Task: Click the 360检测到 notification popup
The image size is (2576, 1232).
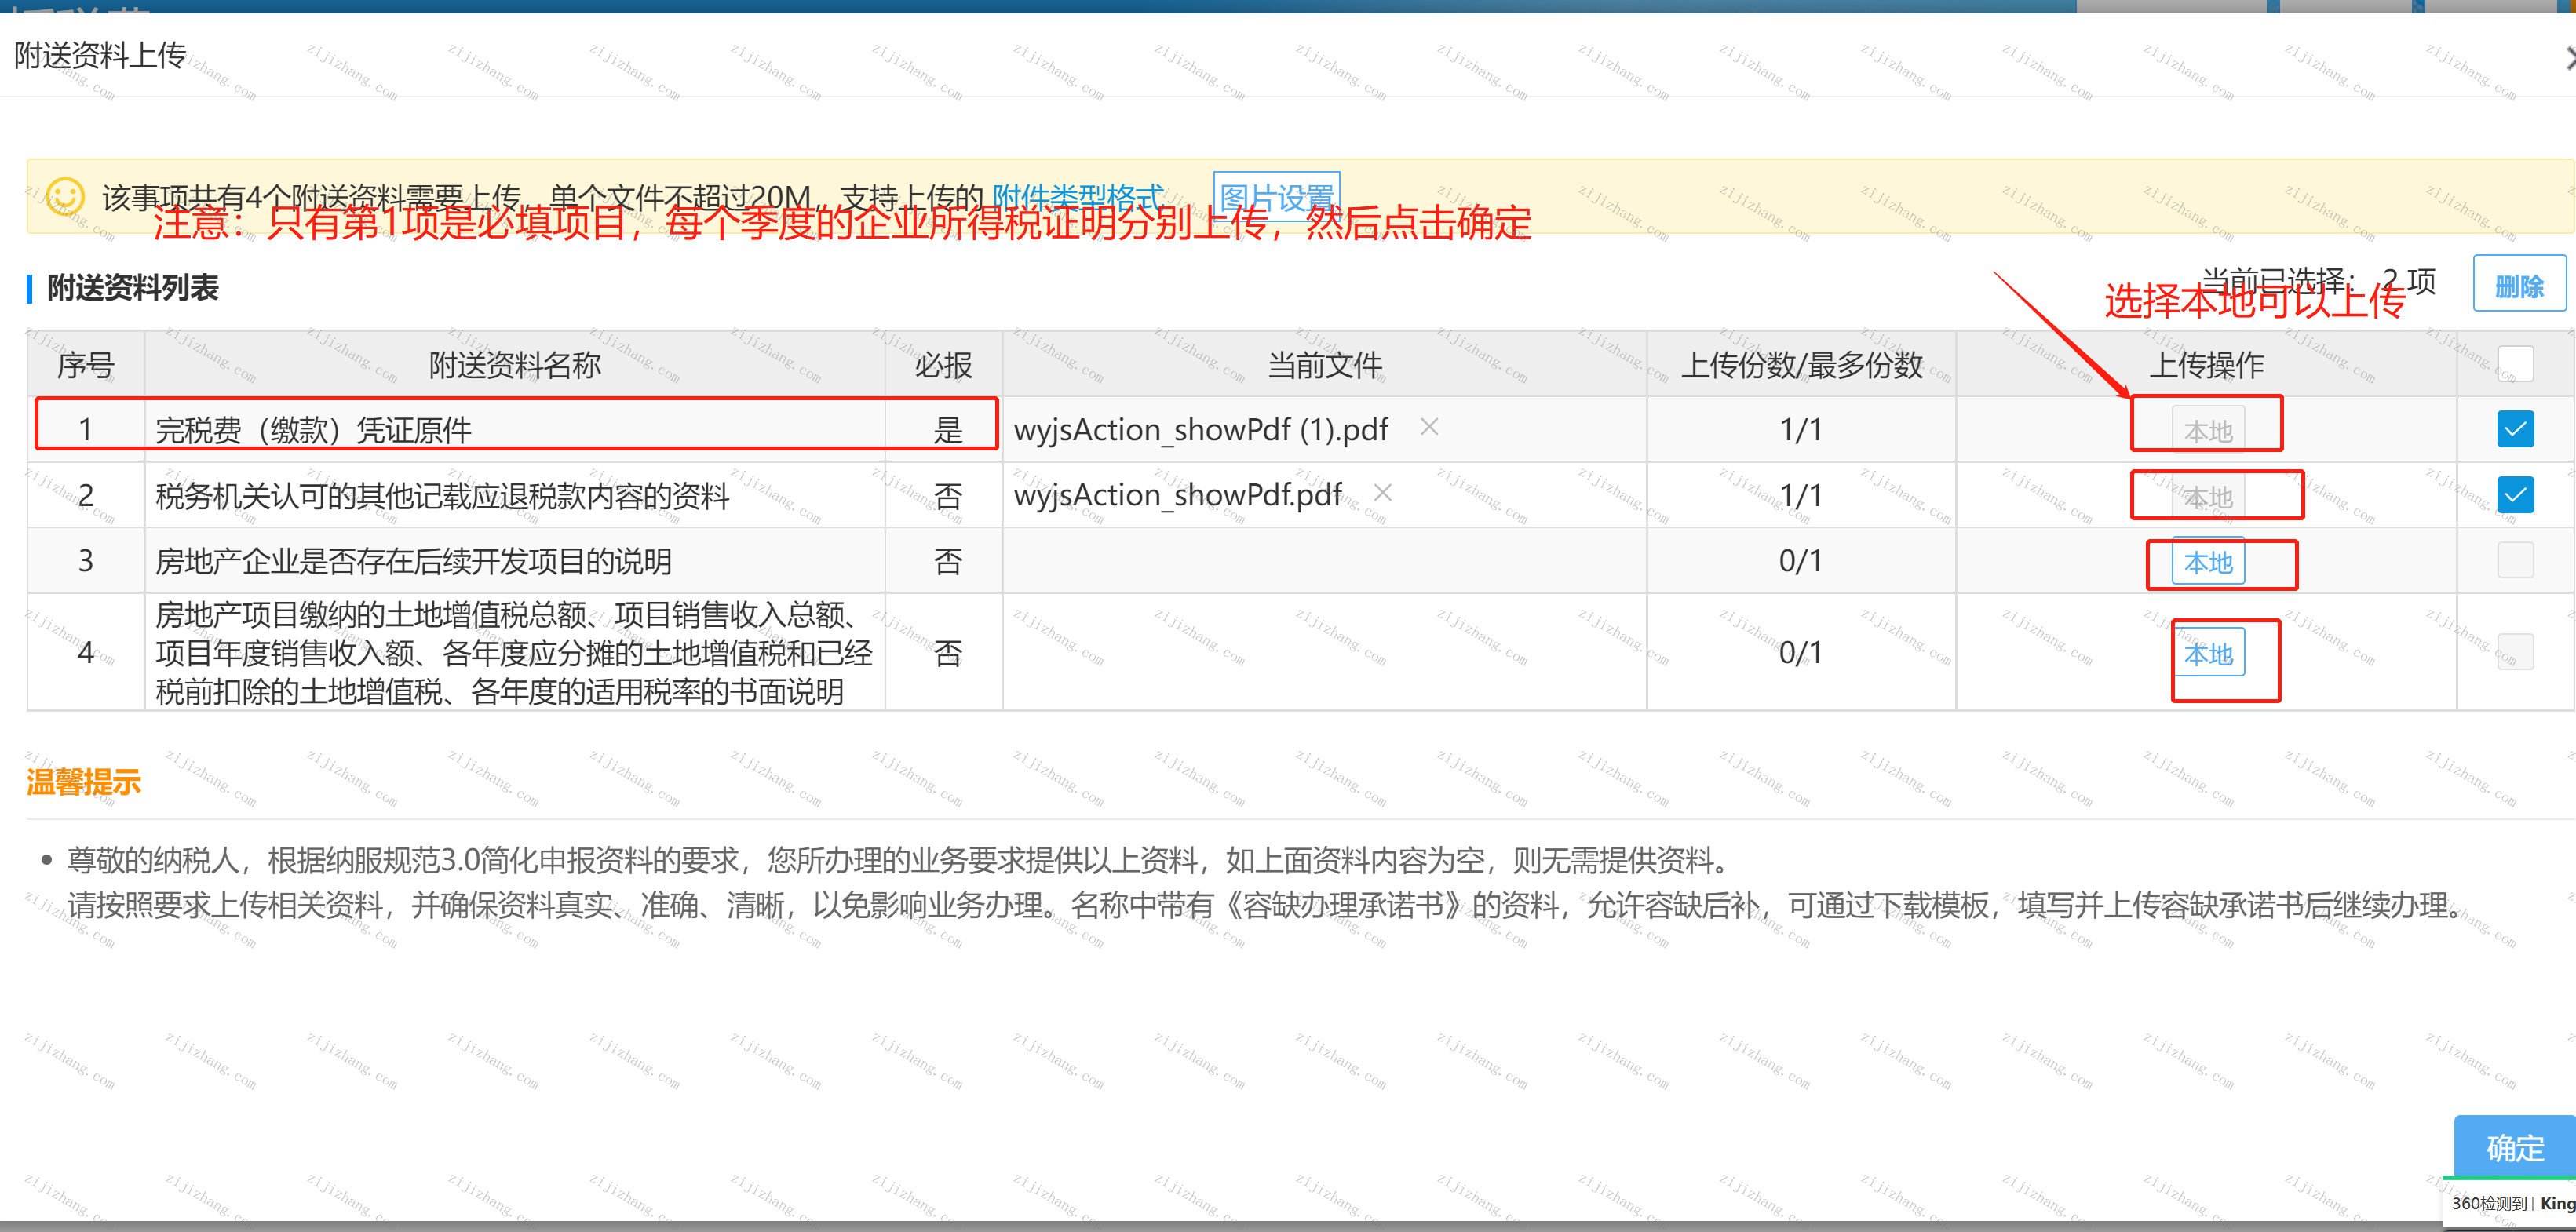Action: click(2511, 1203)
